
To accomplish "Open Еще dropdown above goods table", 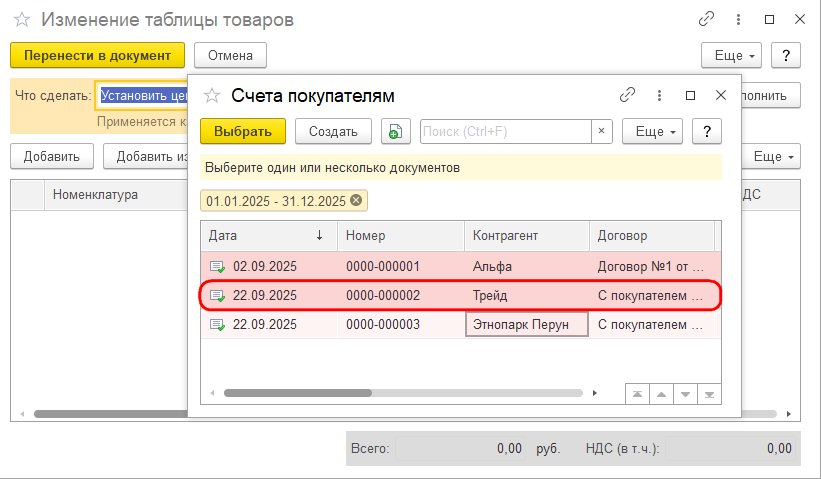I will tap(772, 157).
